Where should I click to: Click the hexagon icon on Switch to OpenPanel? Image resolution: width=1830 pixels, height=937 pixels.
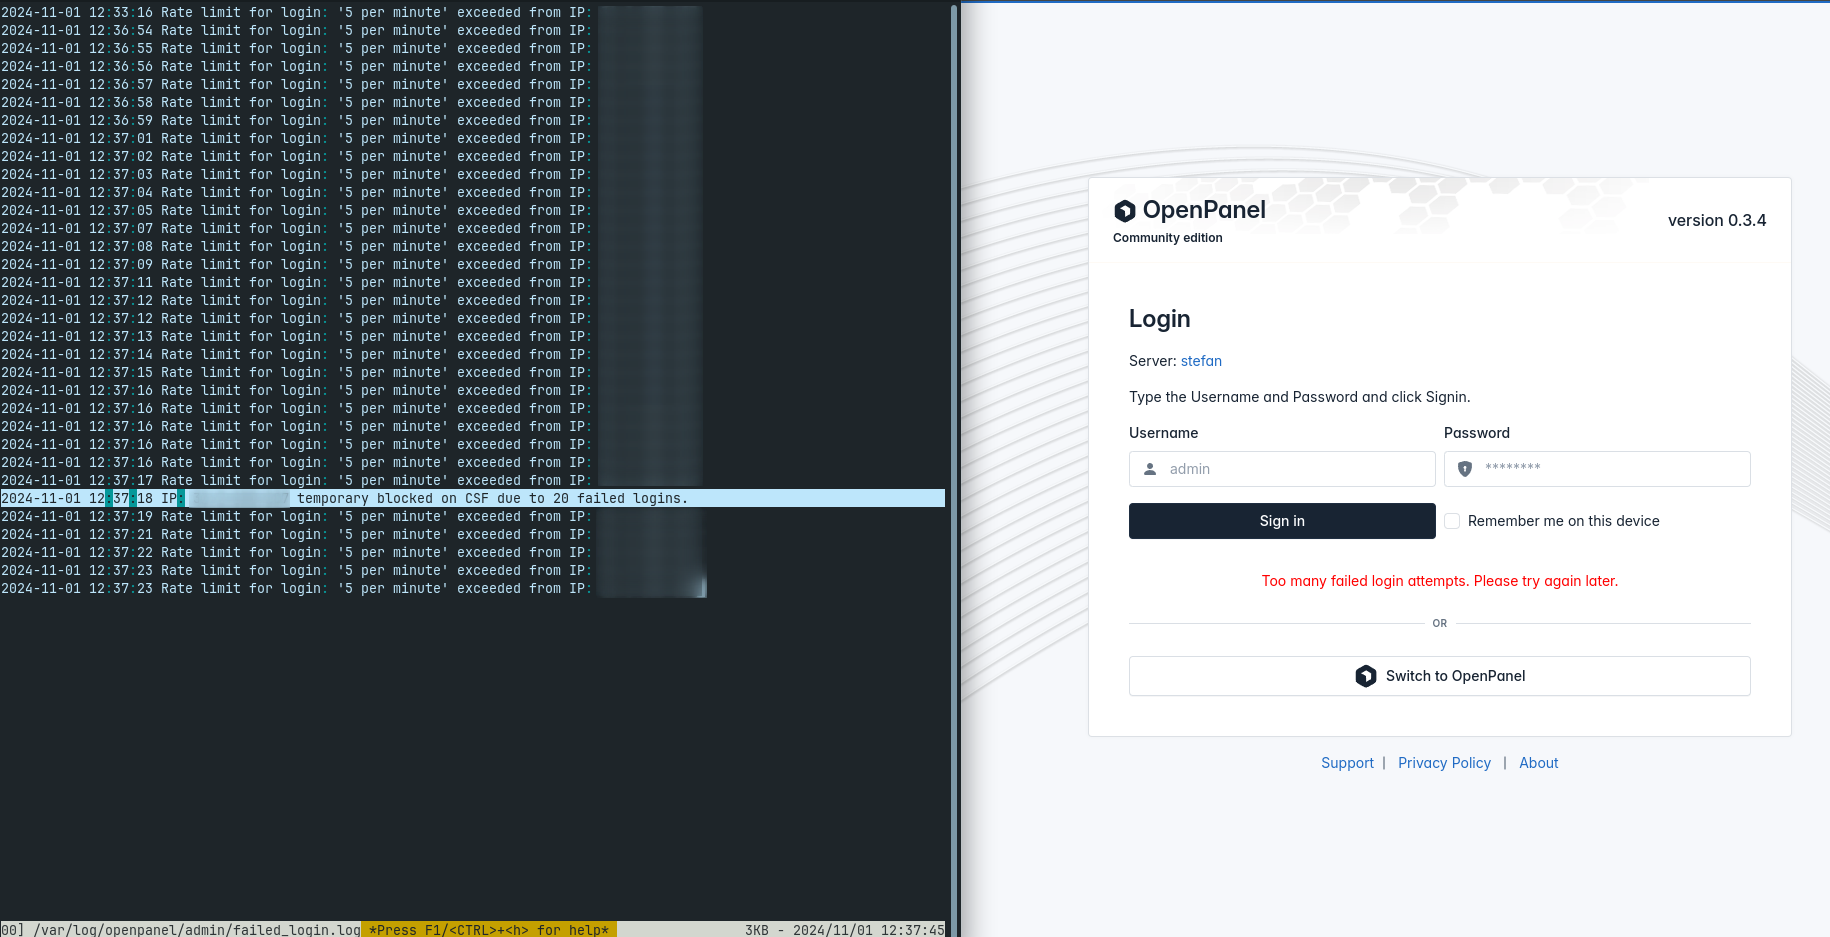click(x=1365, y=676)
